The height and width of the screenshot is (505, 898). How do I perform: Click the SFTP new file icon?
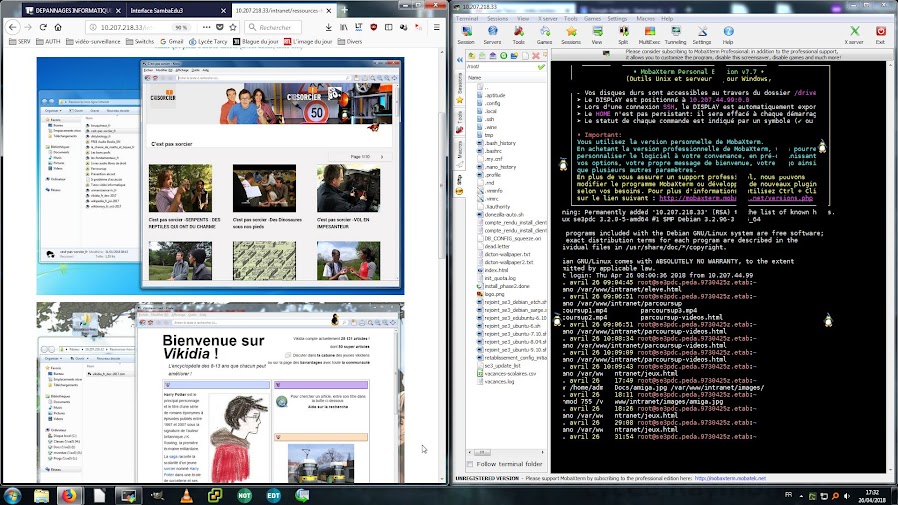point(525,56)
